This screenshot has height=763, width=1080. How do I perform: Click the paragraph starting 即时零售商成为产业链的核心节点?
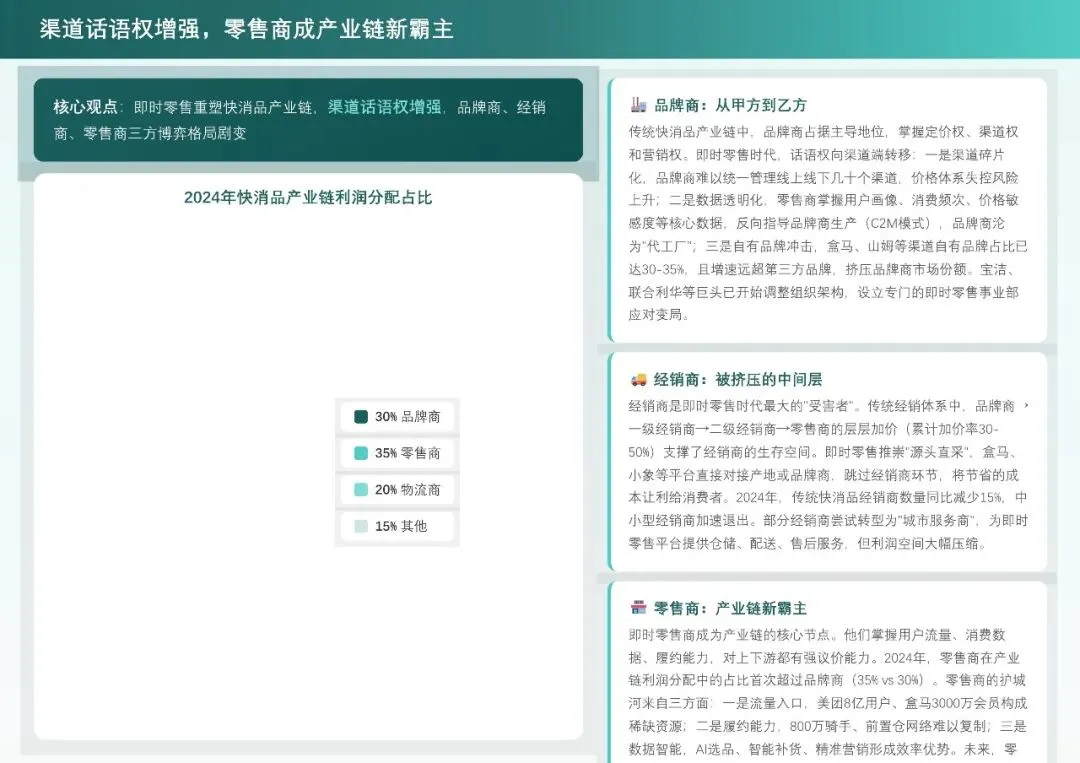(827, 692)
